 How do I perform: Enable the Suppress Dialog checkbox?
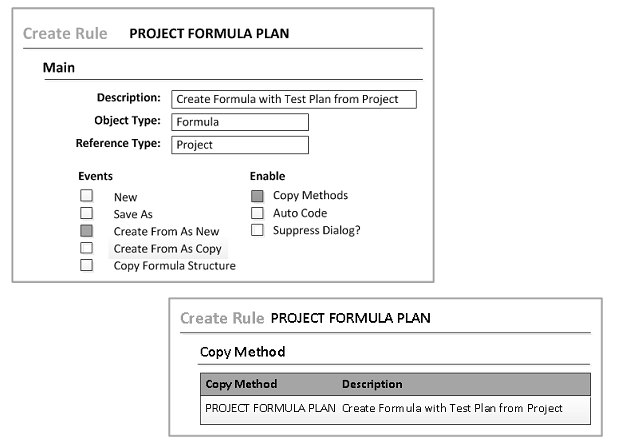click(257, 230)
